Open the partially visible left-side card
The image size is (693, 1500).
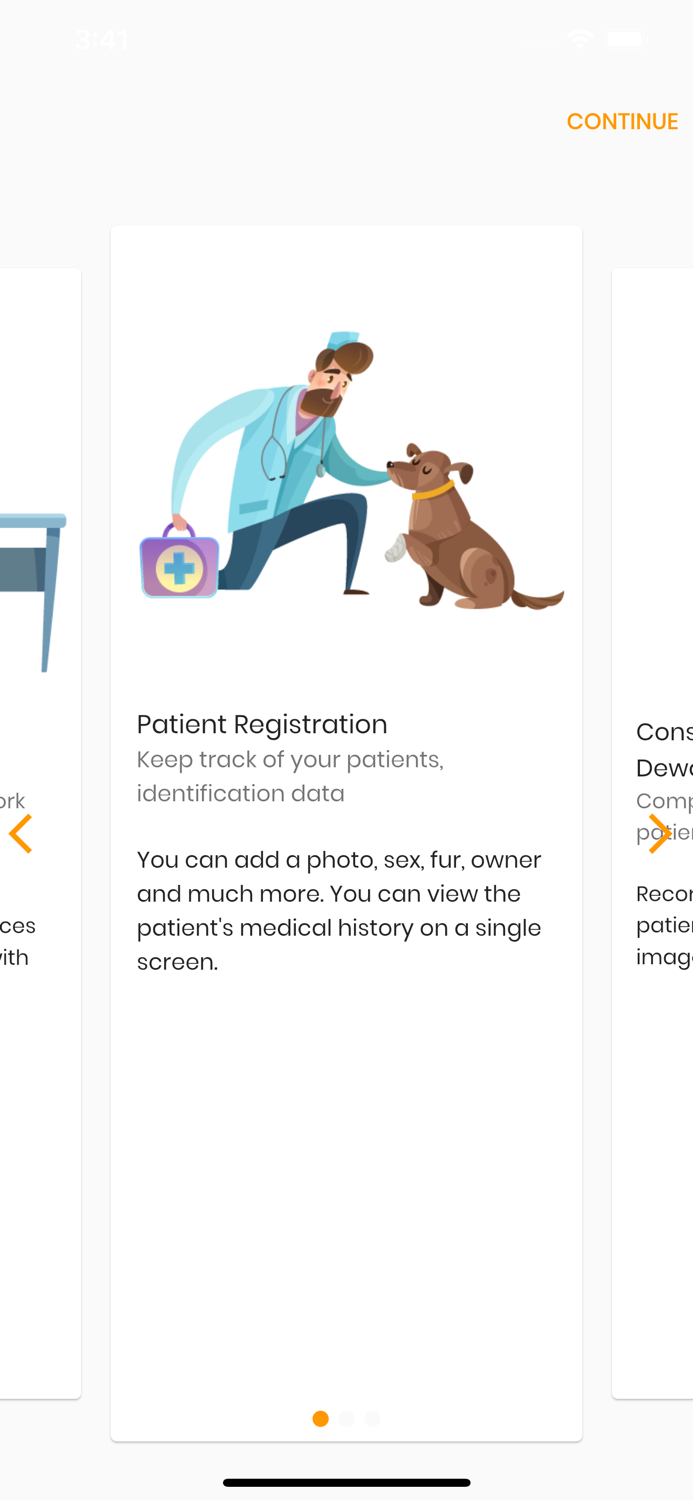tap(38, 1100)
